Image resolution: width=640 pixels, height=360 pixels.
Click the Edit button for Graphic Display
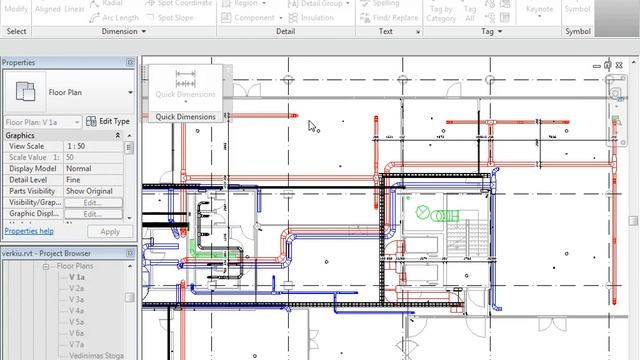coord(93,214)
